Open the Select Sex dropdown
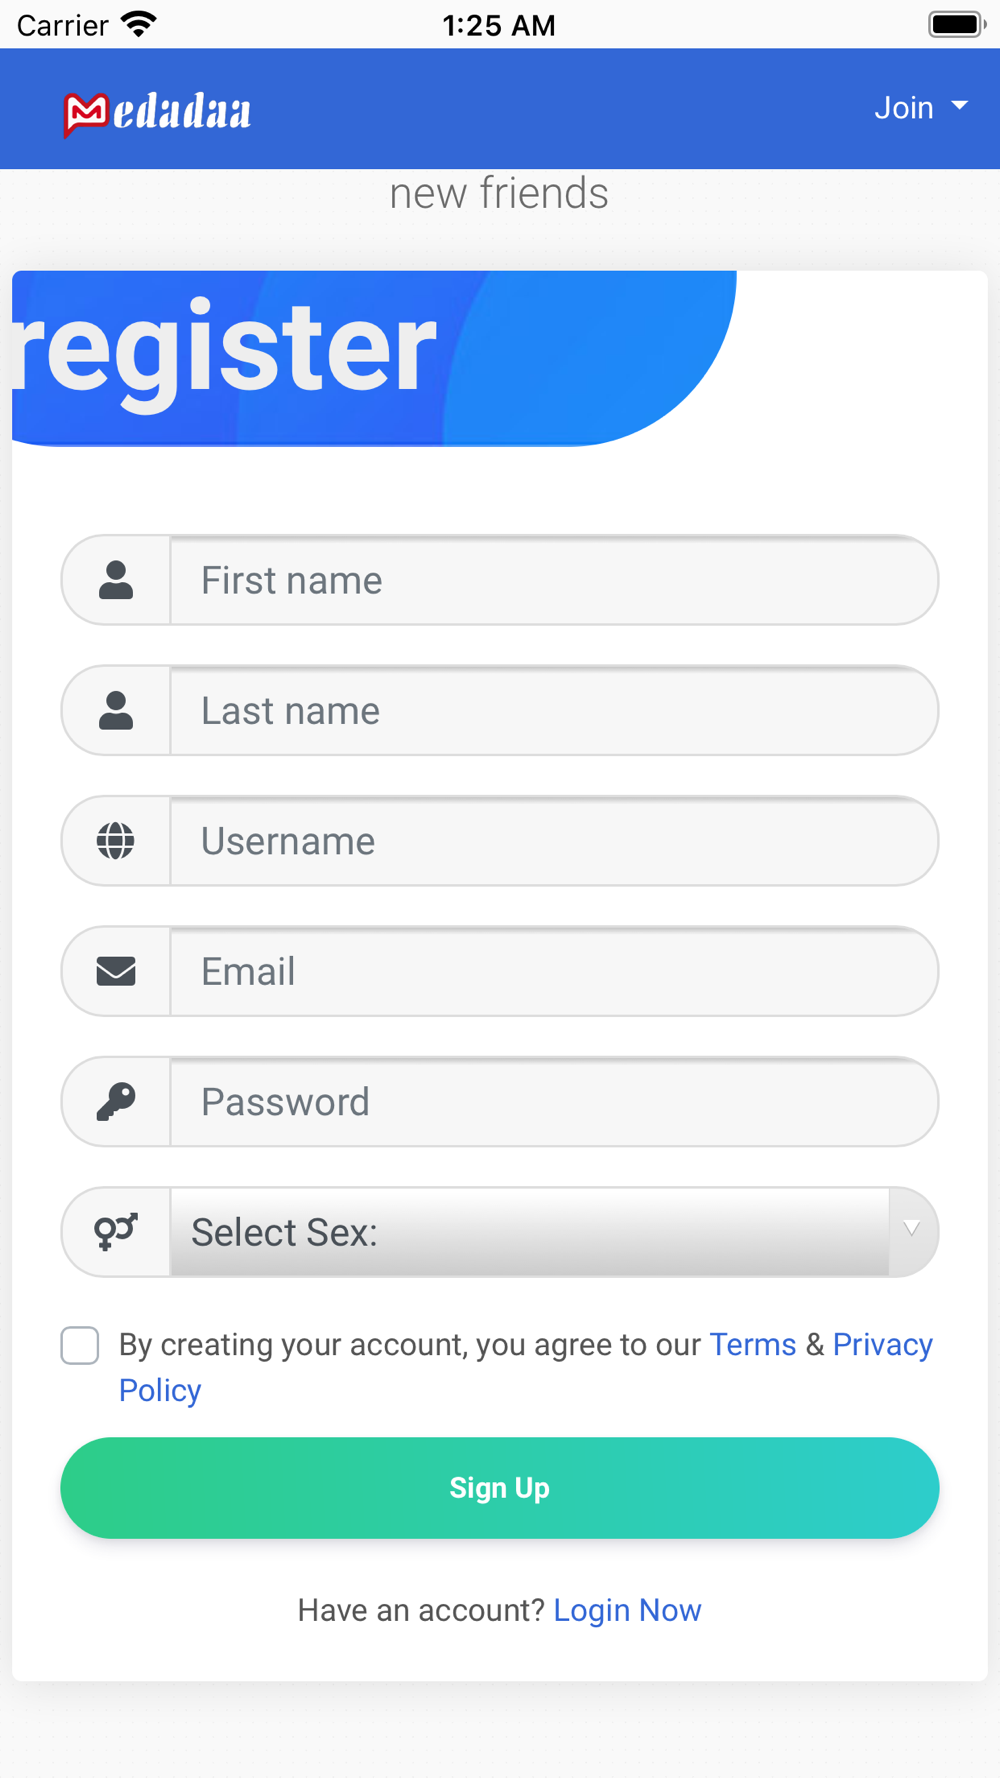This screenshot has width=1000, height=1778. (x=530, y=1232)
